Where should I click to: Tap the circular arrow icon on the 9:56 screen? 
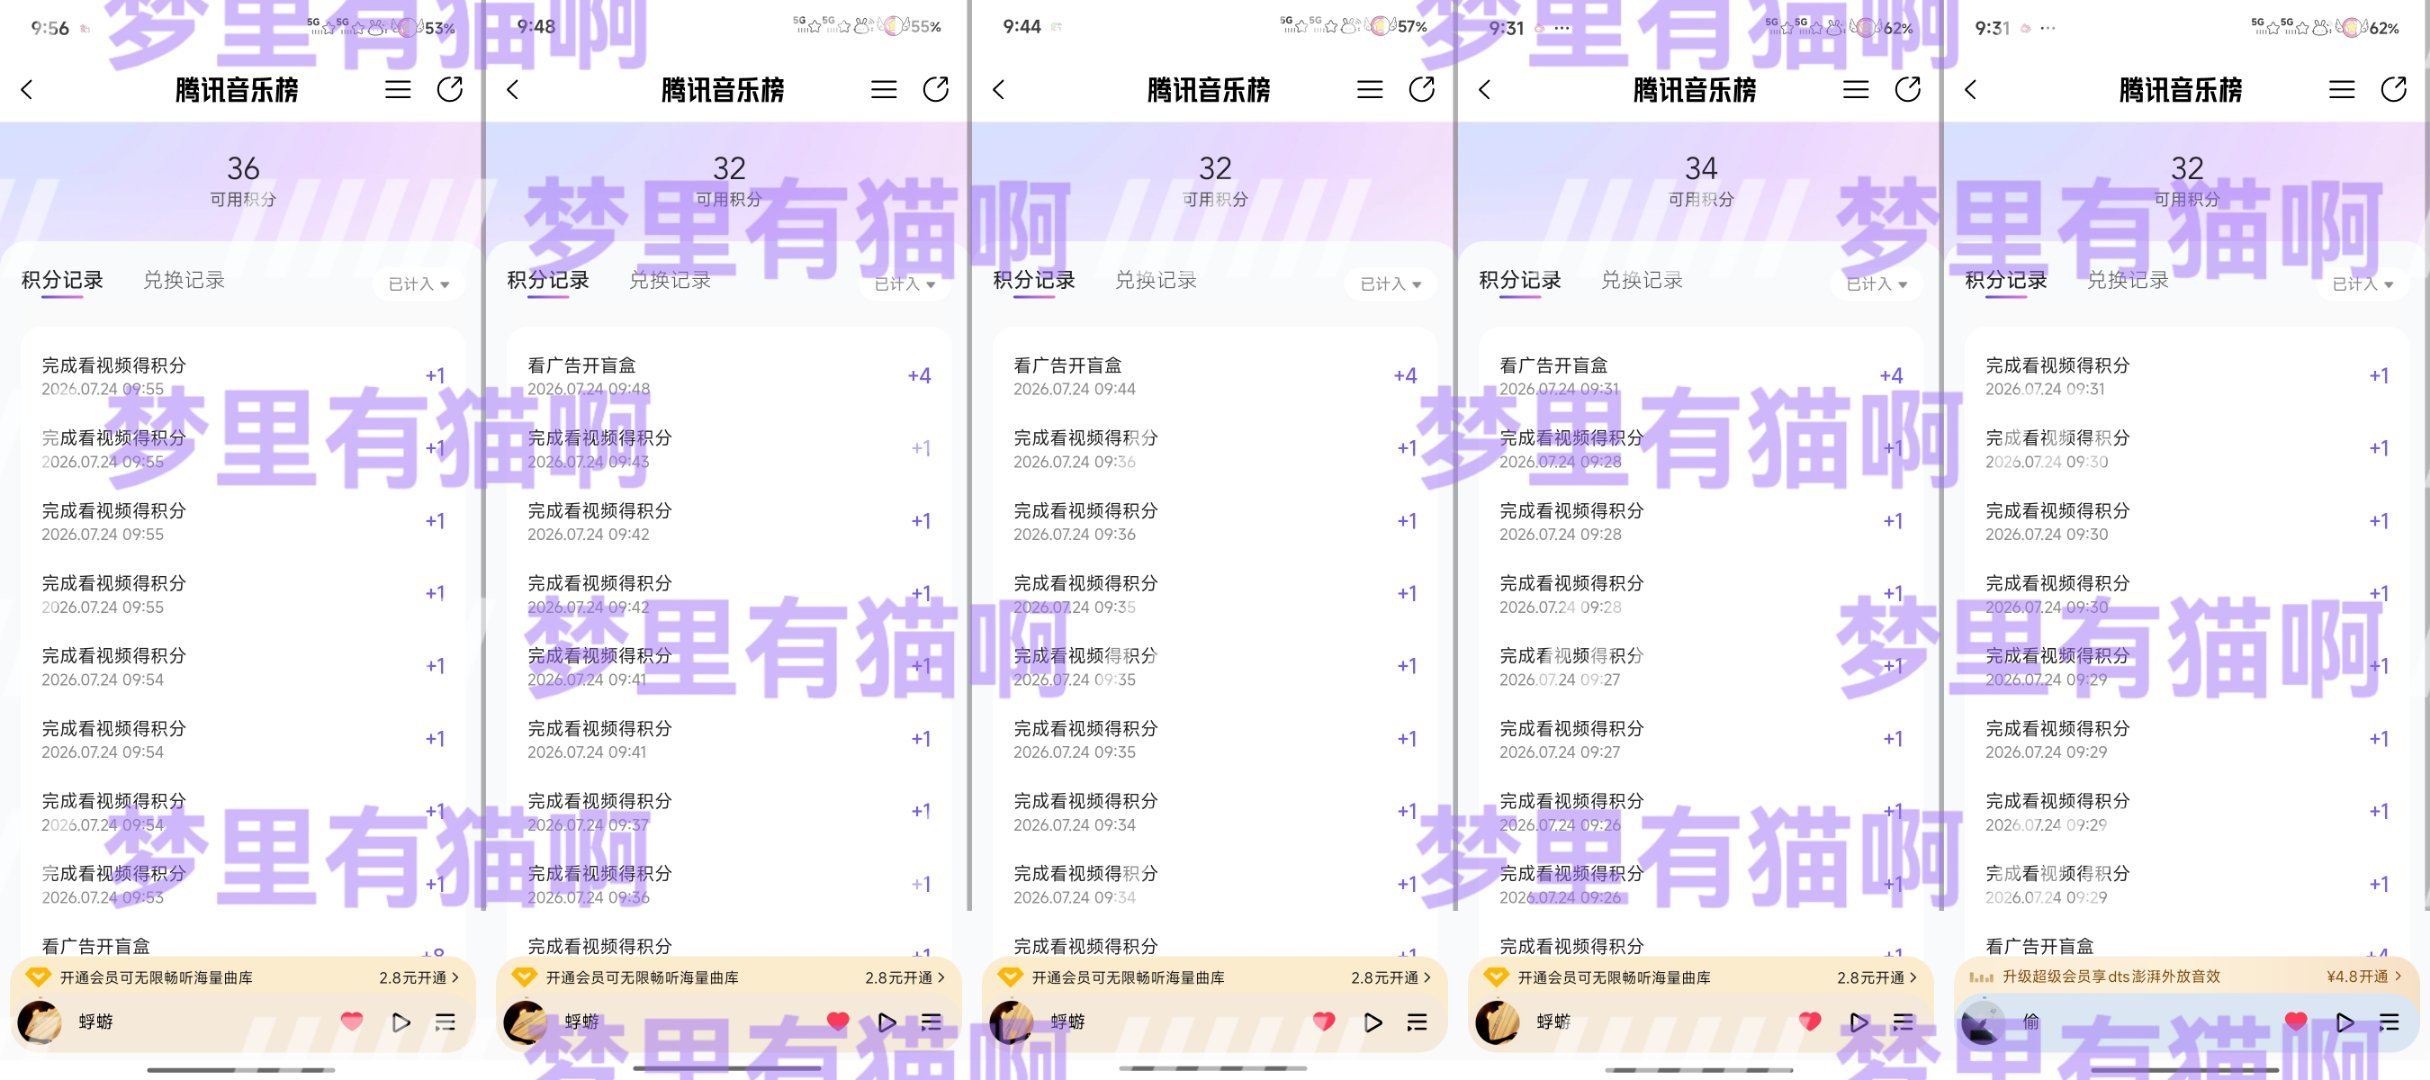pyautogui.click(x=450, y=90)
